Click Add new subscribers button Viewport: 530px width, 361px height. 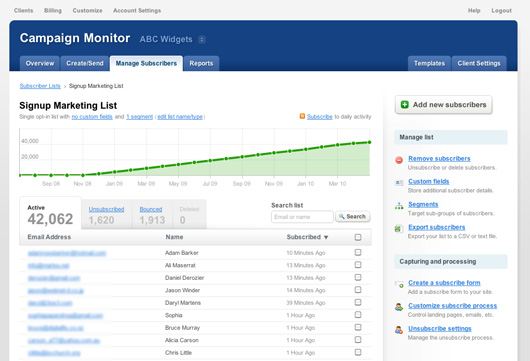pyautogui.click(x=443, y=105)
